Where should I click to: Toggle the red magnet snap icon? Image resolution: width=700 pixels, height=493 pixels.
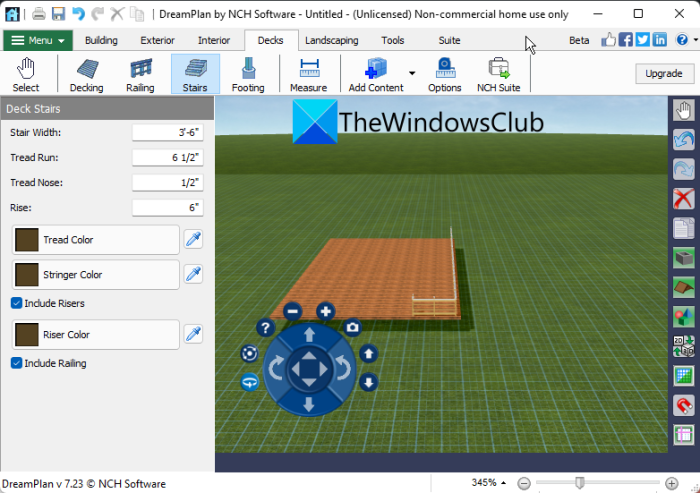coord(683,405)
